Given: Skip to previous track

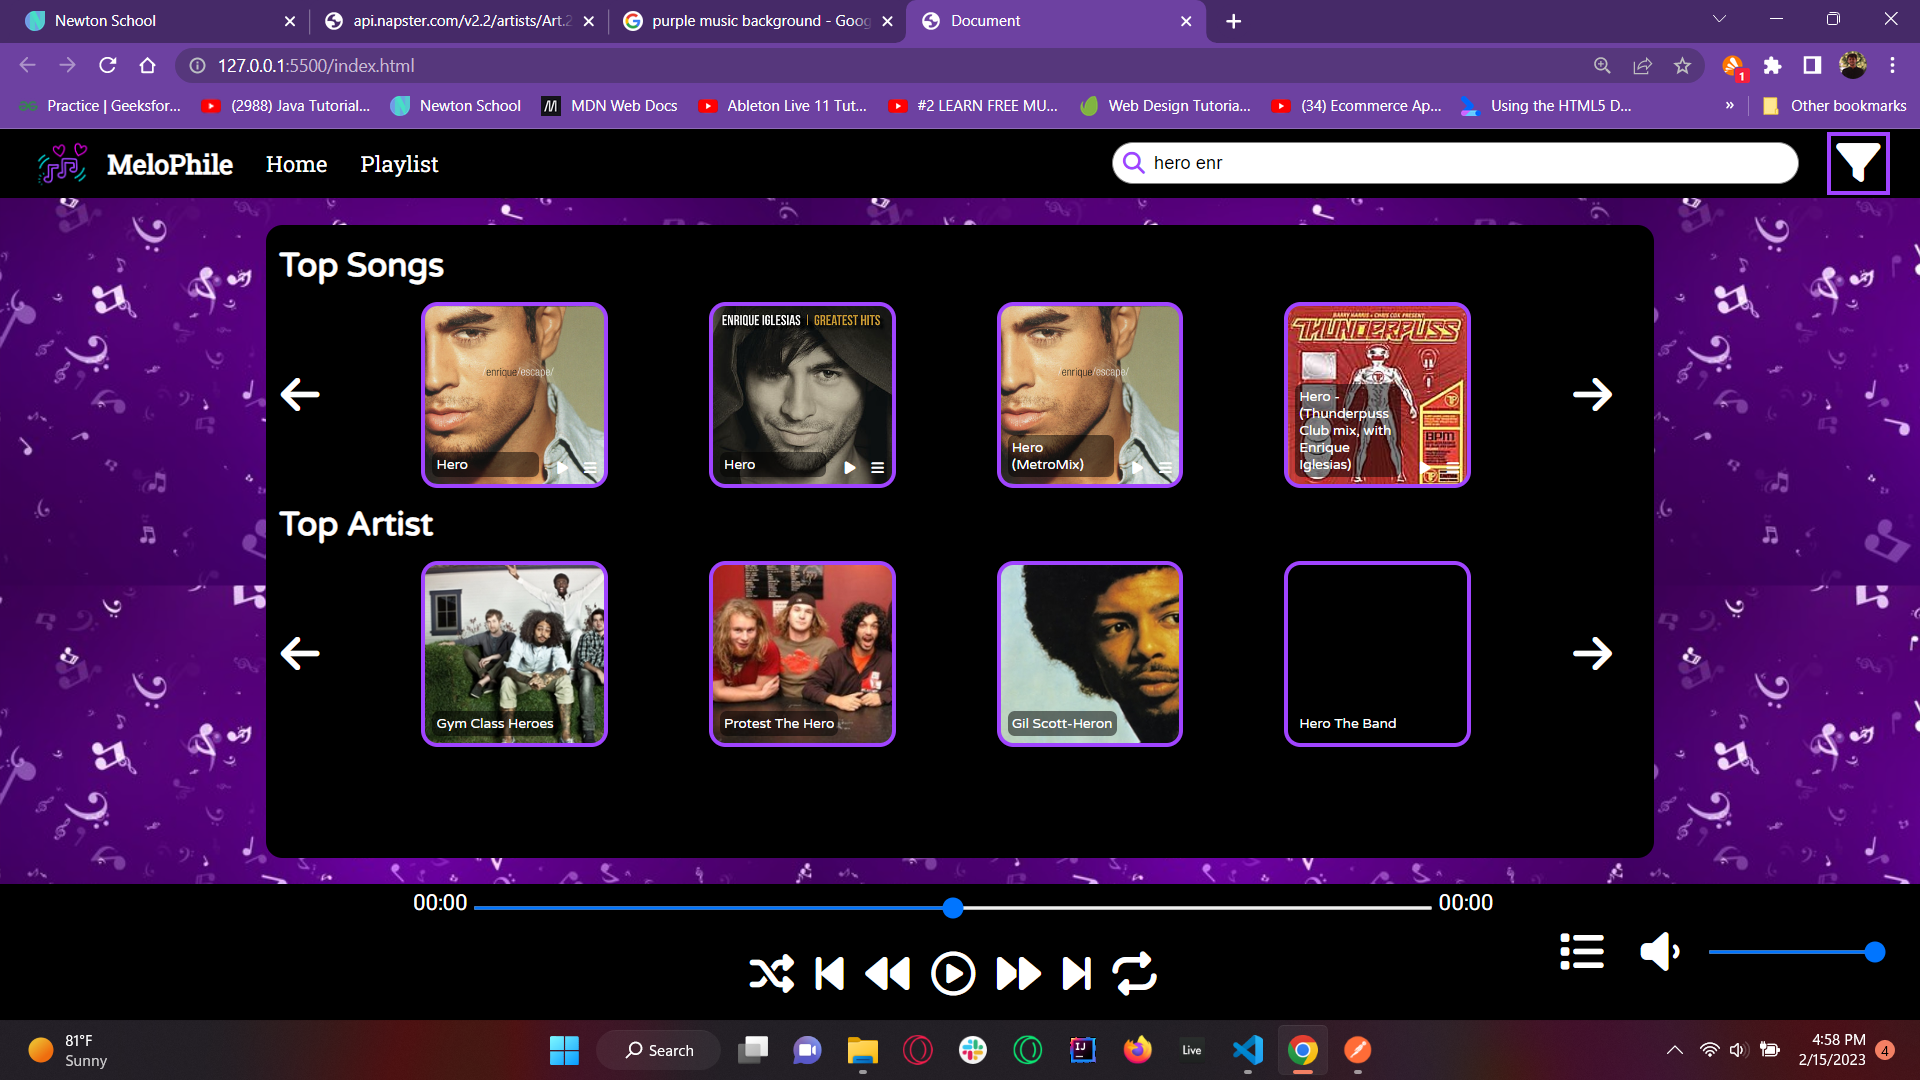Looking at the screenshot, I should click(x=830, y=973).
